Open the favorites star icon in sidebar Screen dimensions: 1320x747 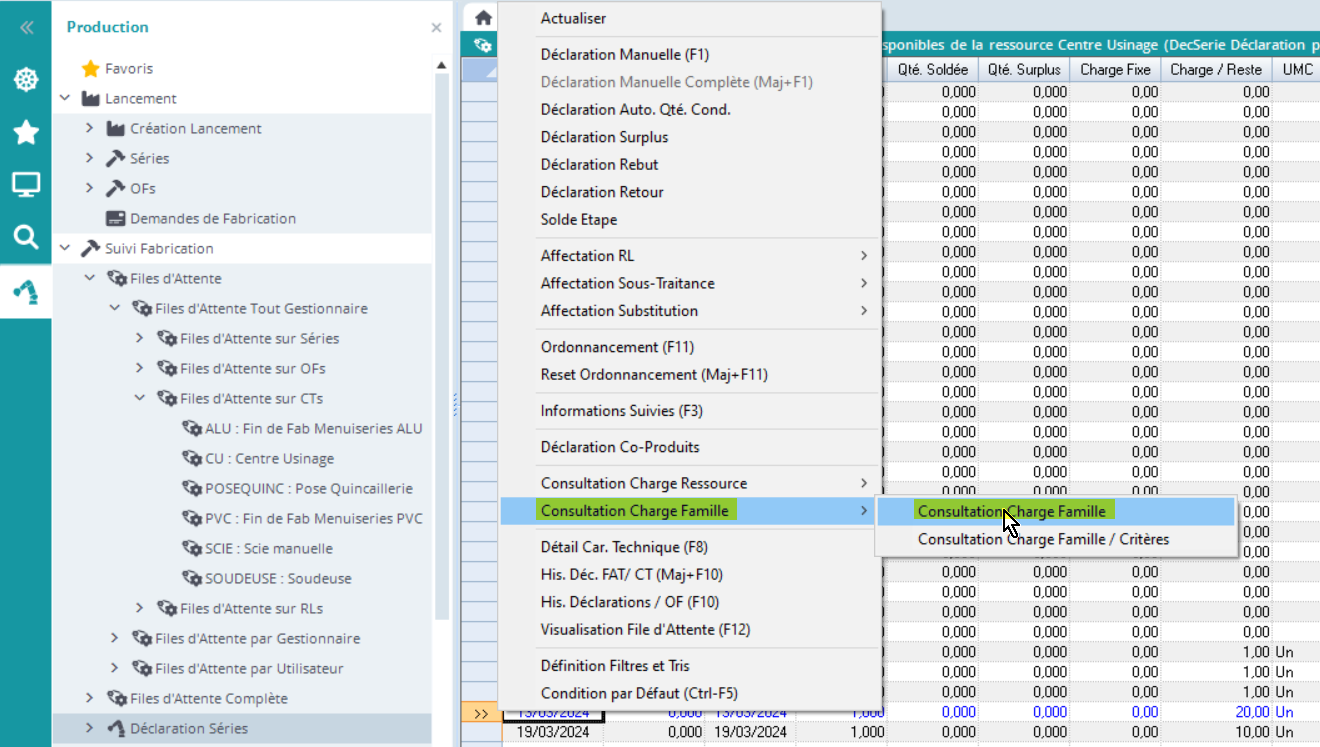click(x=25, y=132)
